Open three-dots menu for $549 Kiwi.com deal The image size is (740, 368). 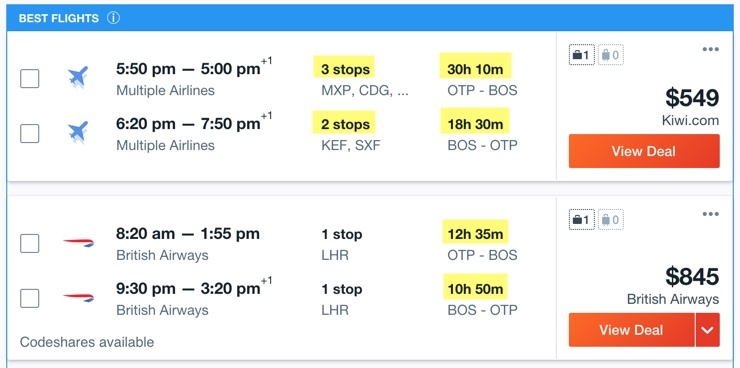click(x=710, y=50)
